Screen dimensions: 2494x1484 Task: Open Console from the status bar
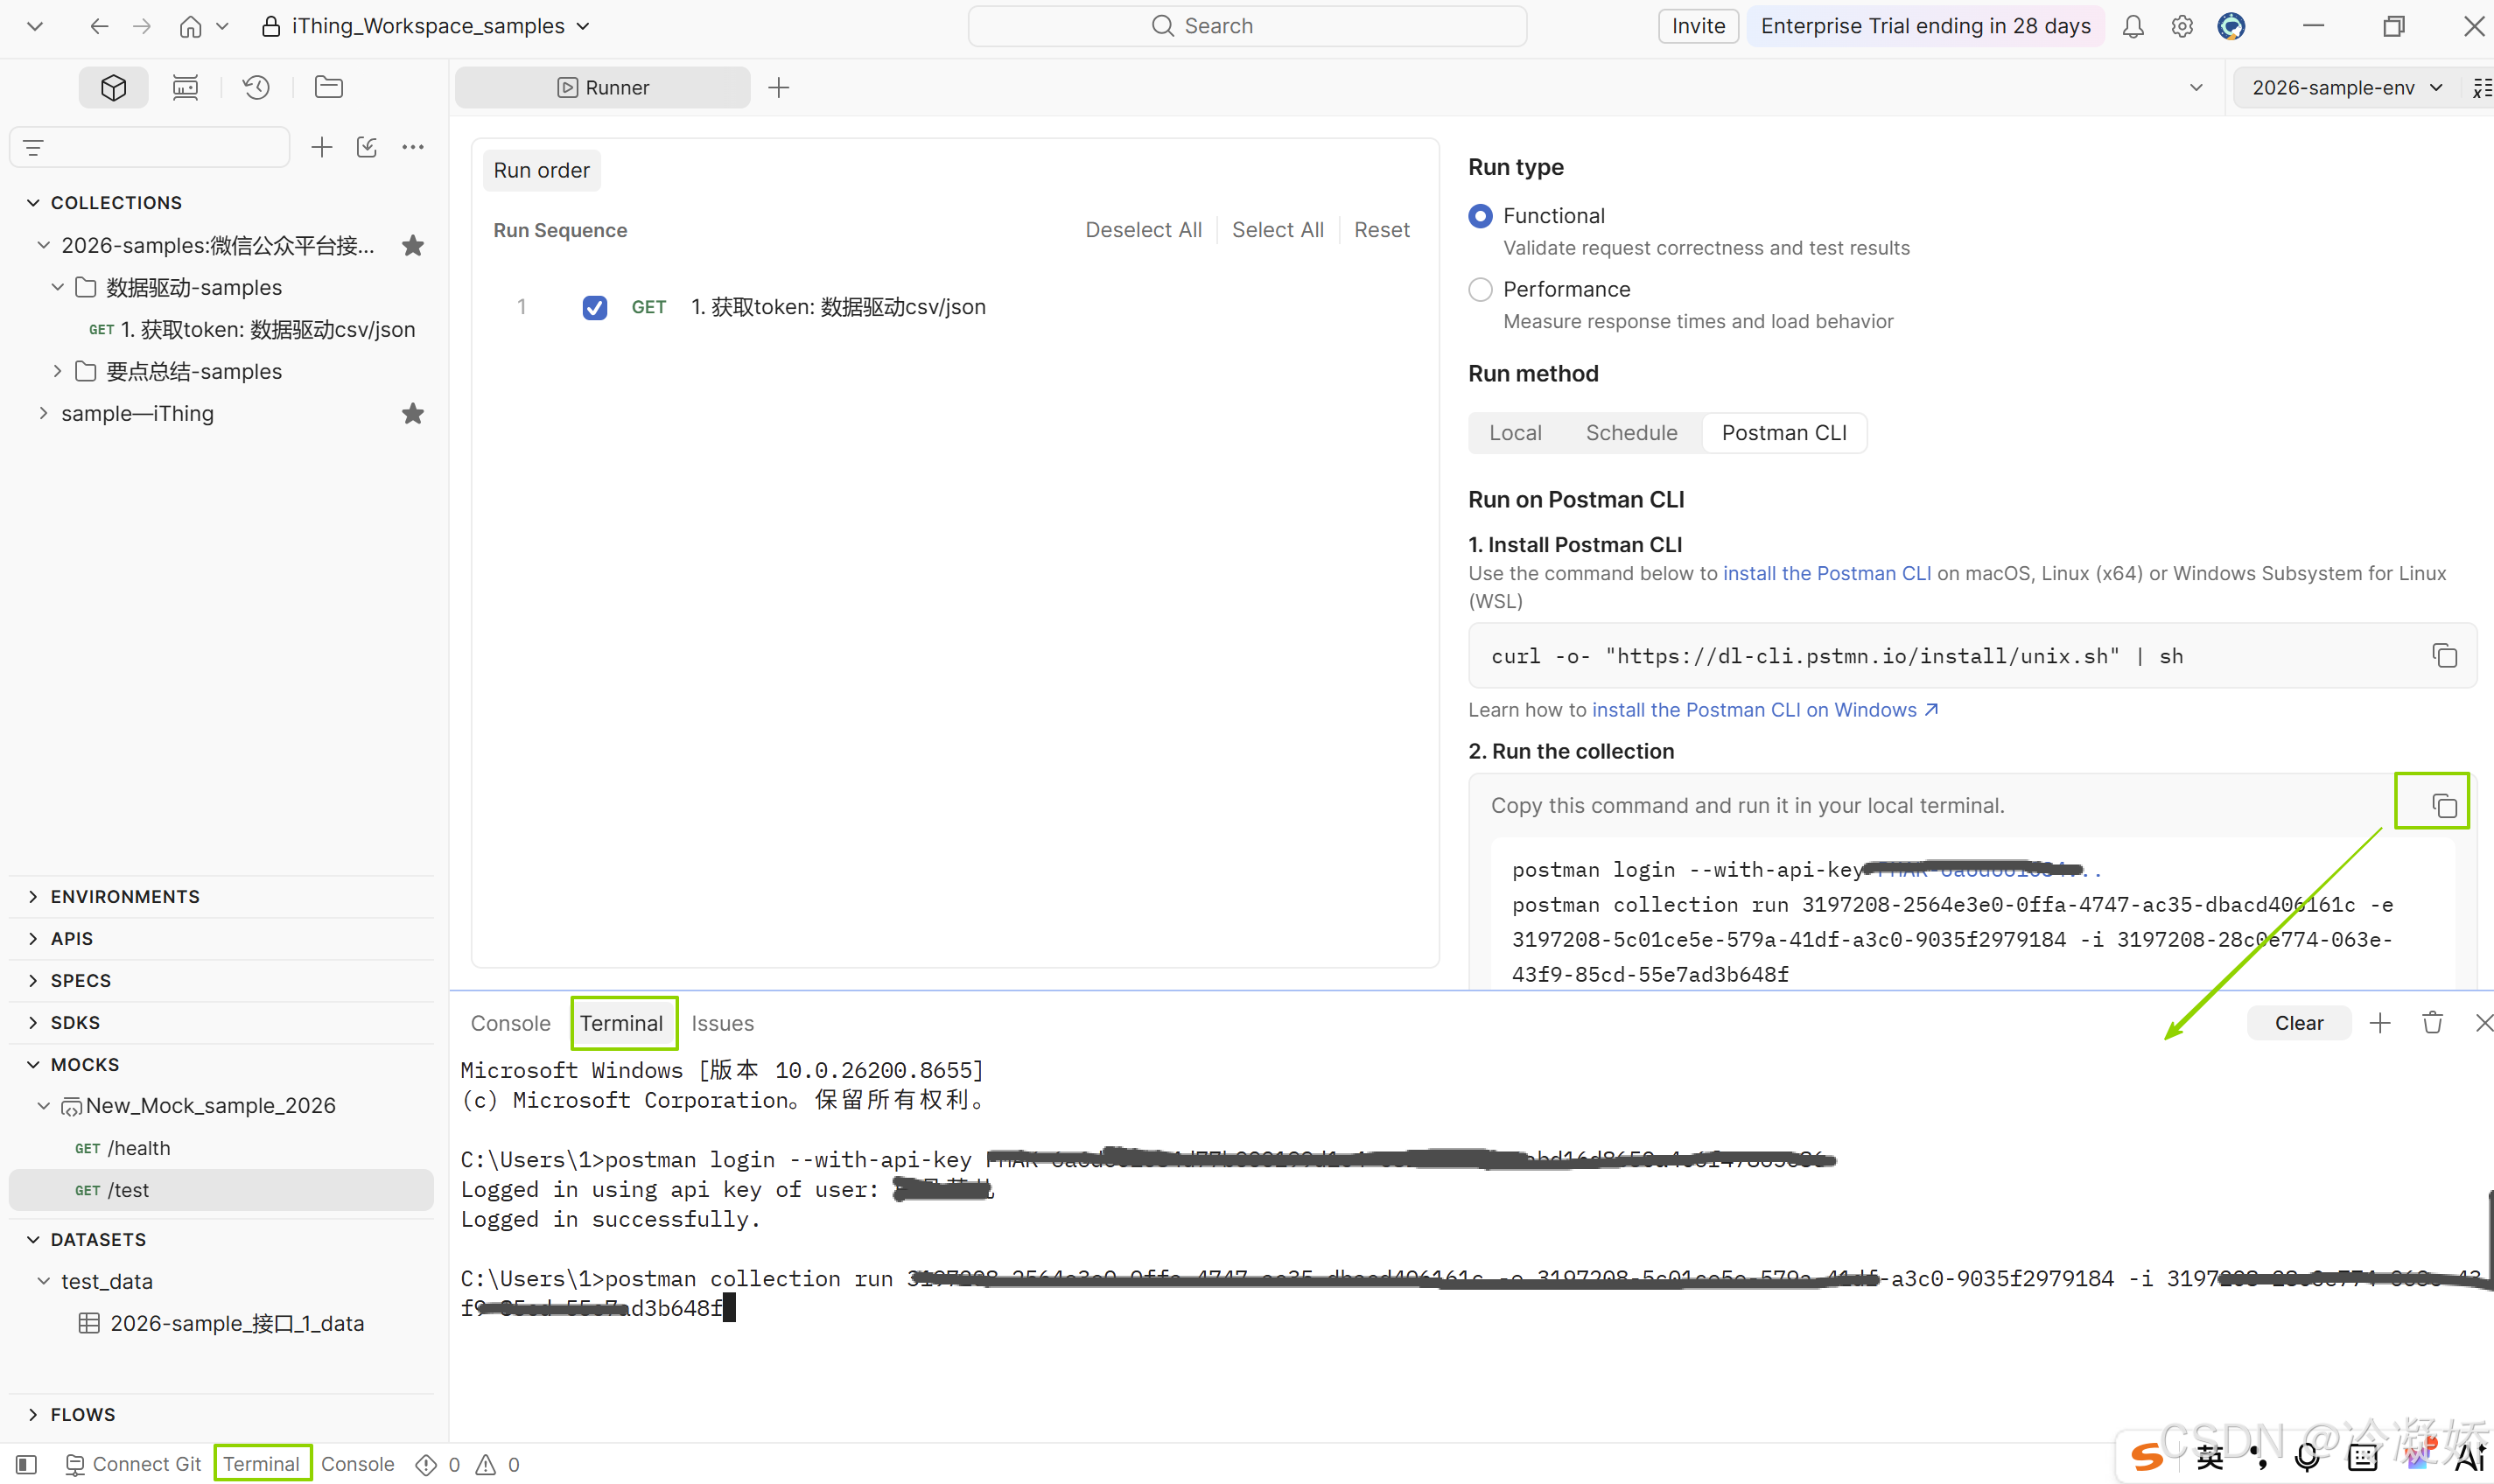click(357, 1465)
